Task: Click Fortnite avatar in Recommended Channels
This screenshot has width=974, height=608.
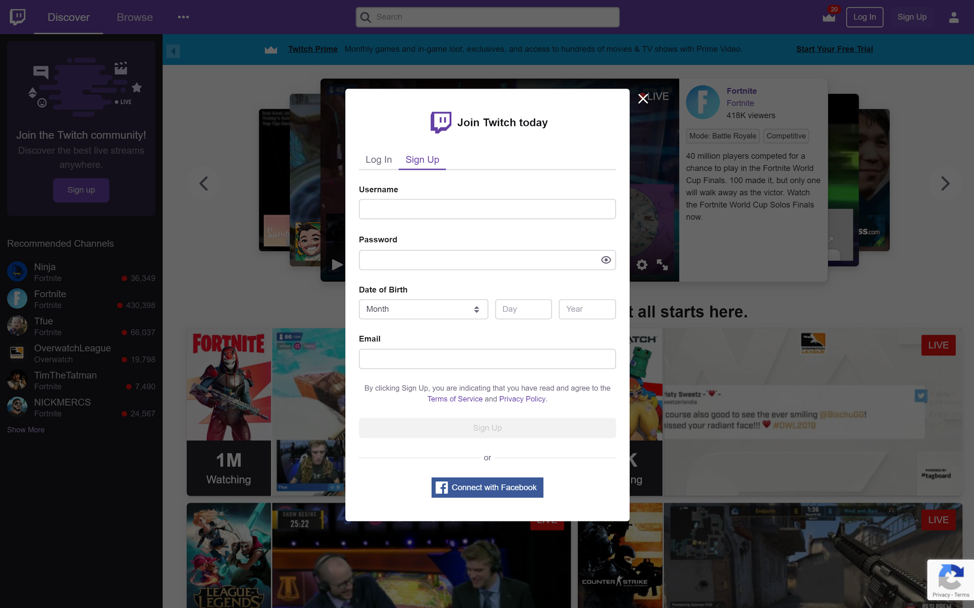Action: pyautogui.click(x=17, y=299)
